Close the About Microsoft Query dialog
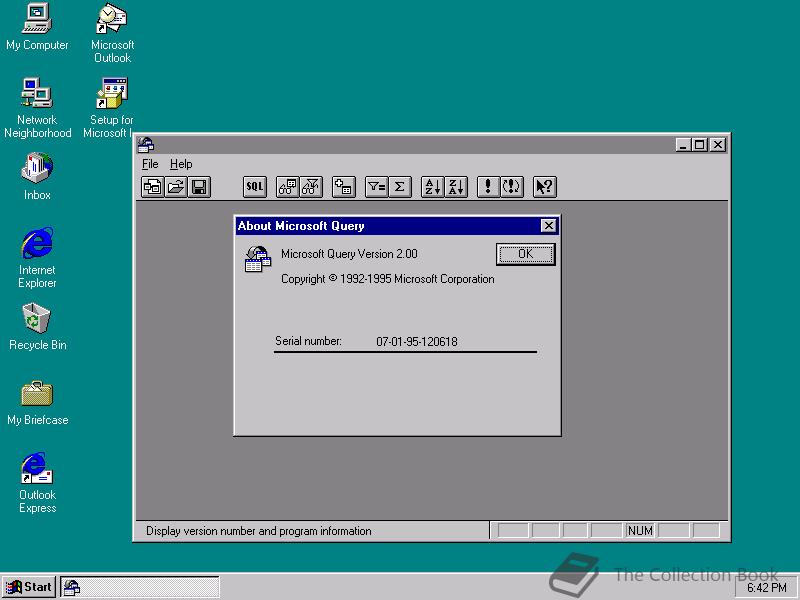The image size is (800, 600). tap(548, 226)
